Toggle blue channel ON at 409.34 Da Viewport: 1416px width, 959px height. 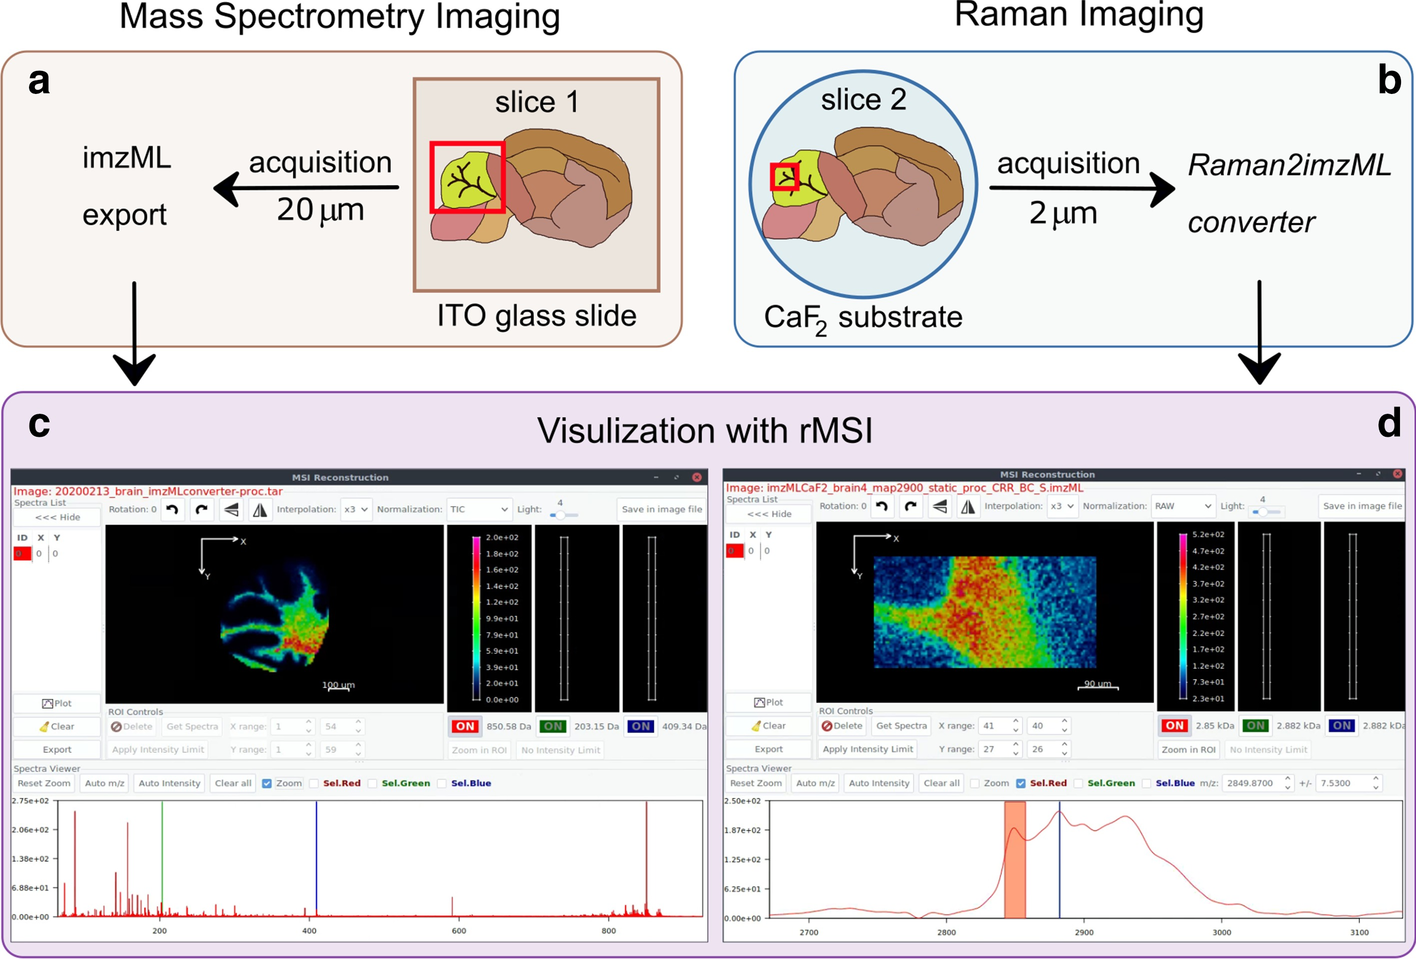(x=641, y=727)
